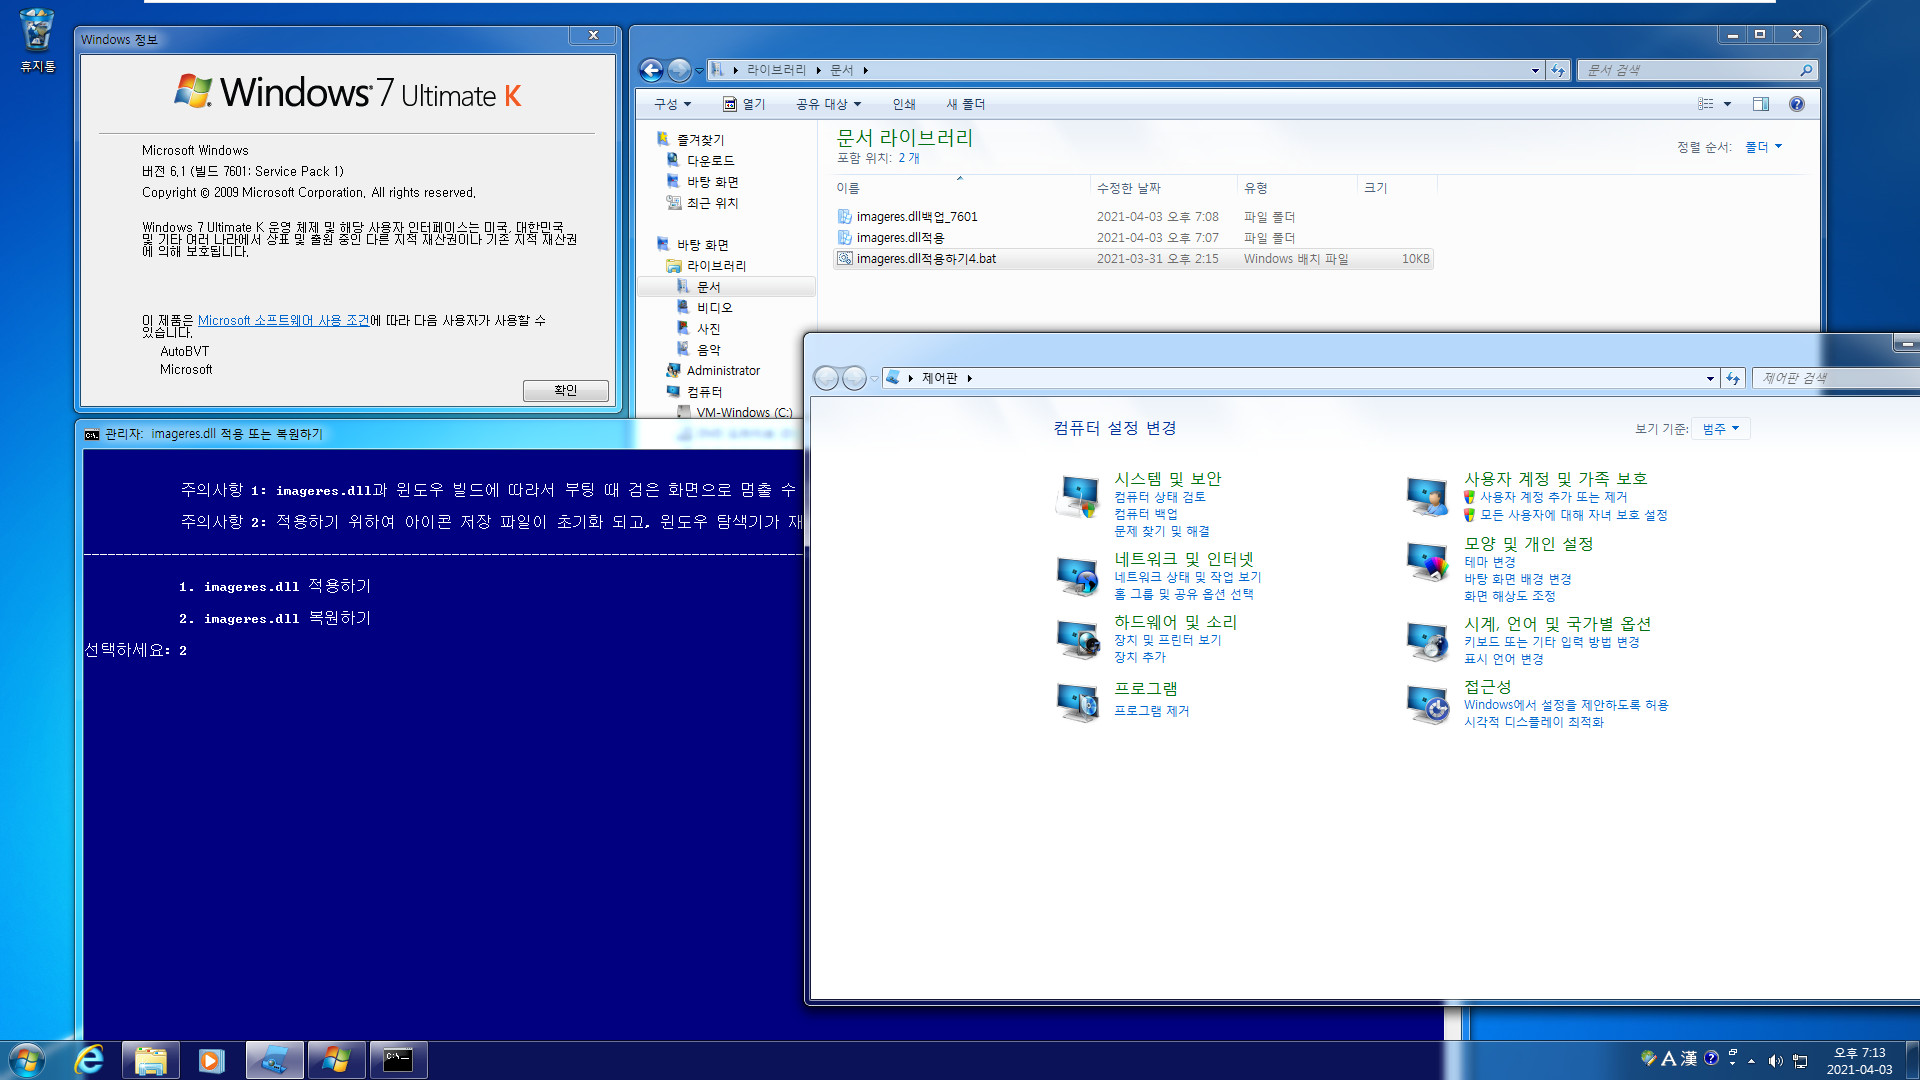Open the Network and Internet category icon
Image resolution: width=1920 pixels, height=1080 pixels.
(x=1078, y=576)
